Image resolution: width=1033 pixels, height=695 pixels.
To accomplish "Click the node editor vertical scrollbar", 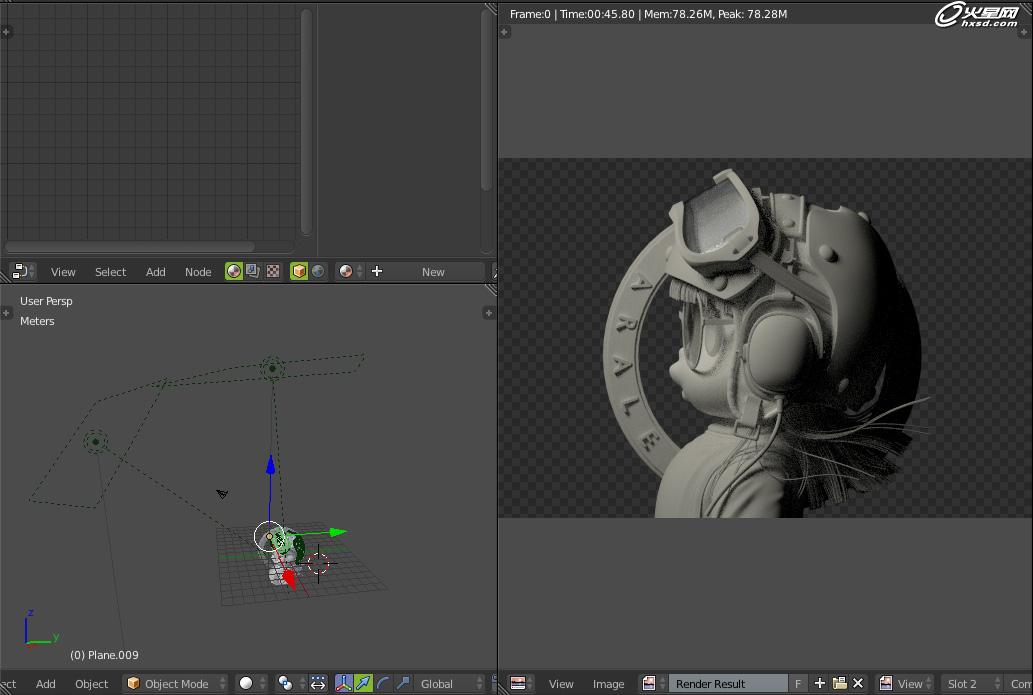I will pyautogui.click(x=306, y=122).
